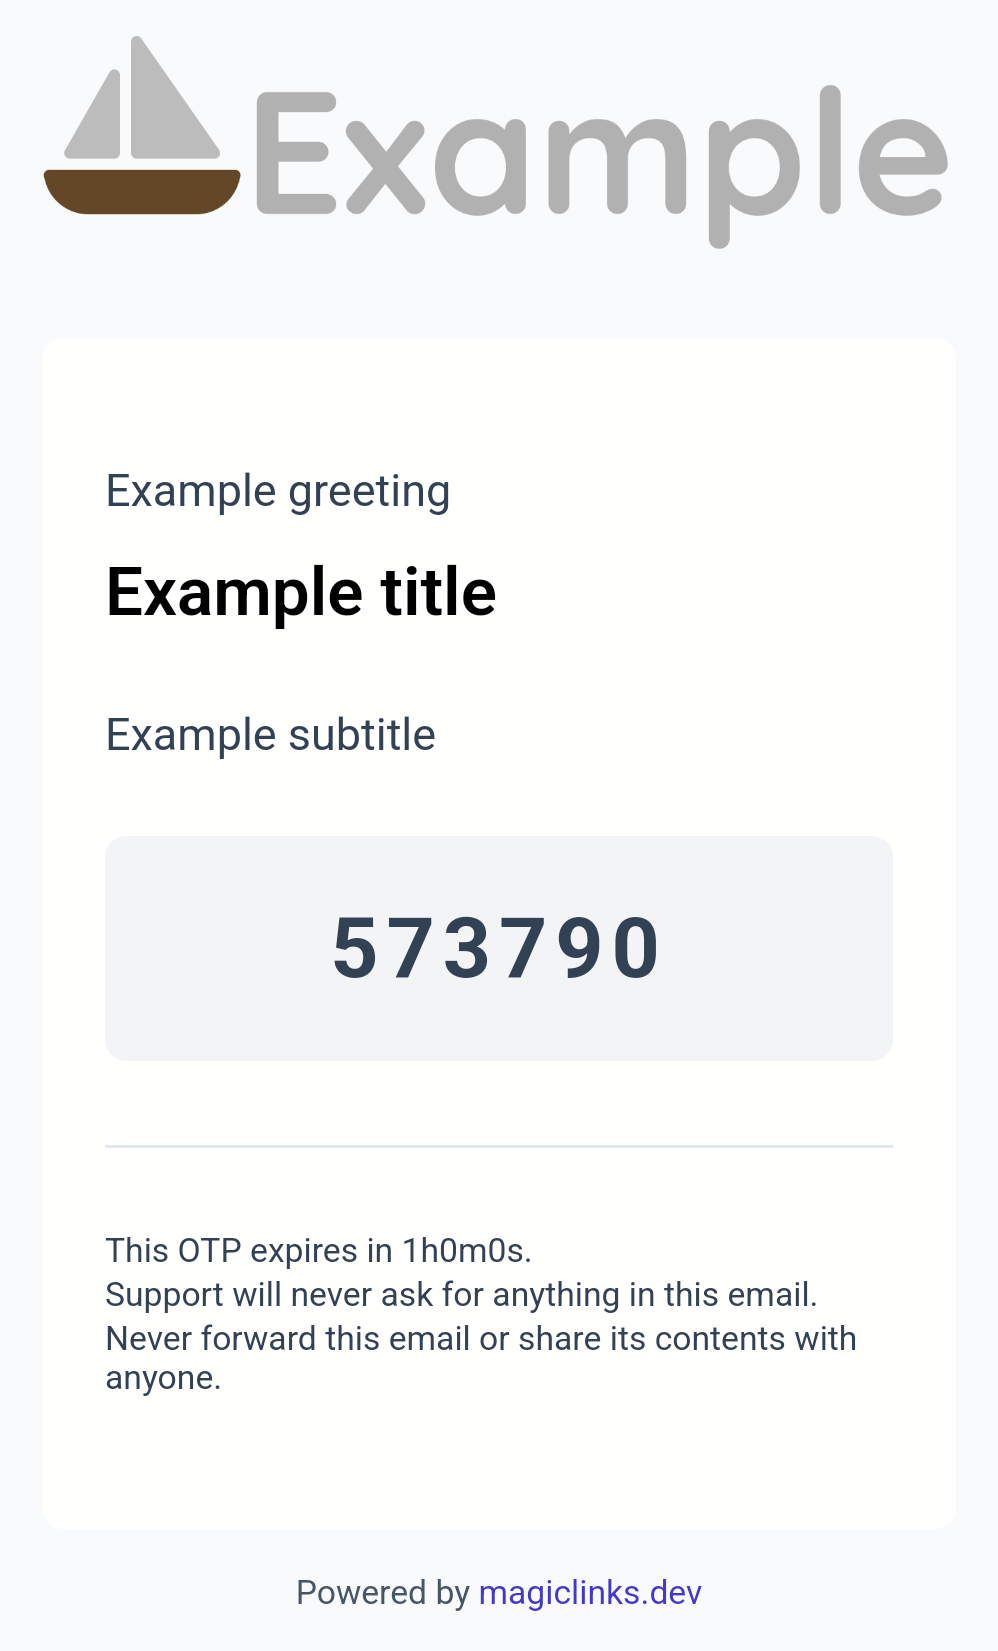Viewport: 998px width, 1651px height.
Task: Click the digit 0 ending the code
Action: [636, 948]
